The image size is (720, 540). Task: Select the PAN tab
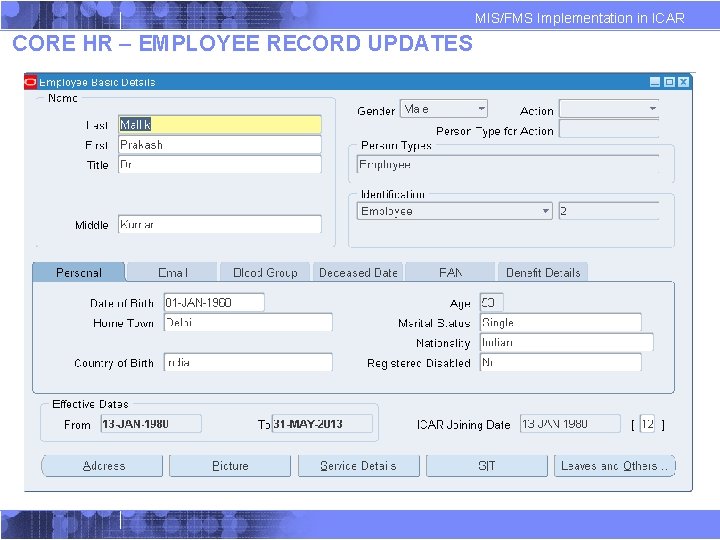tap(450, 273)
